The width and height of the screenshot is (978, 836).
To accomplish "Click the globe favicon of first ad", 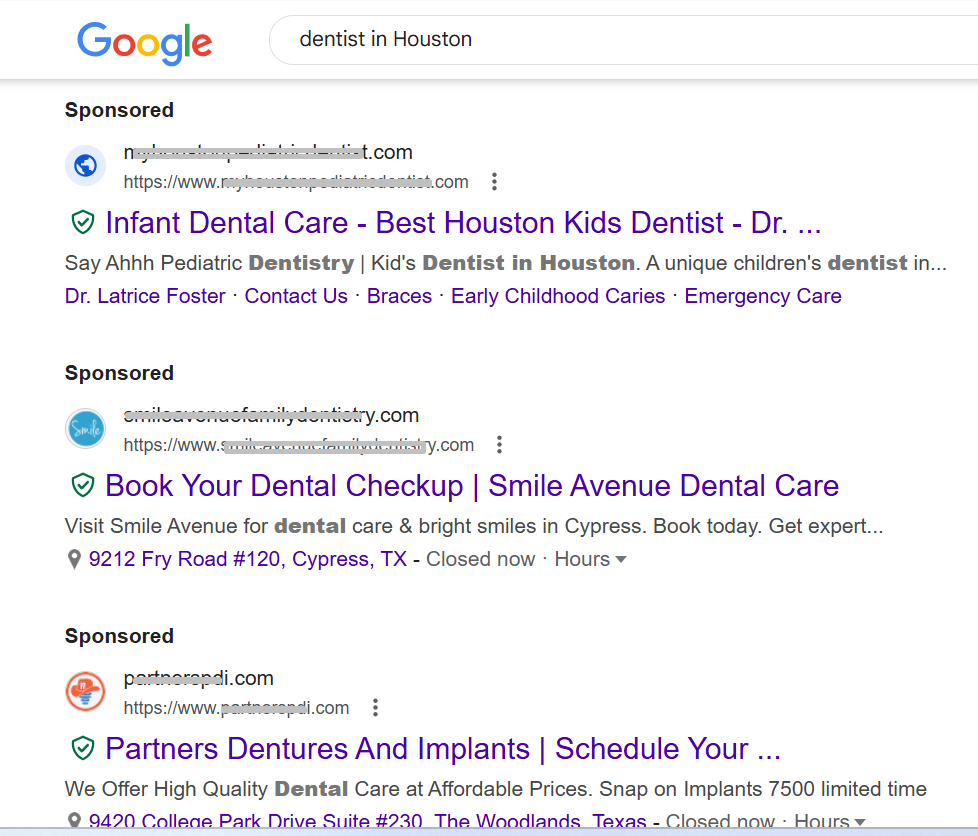I will tap(86, 165).
